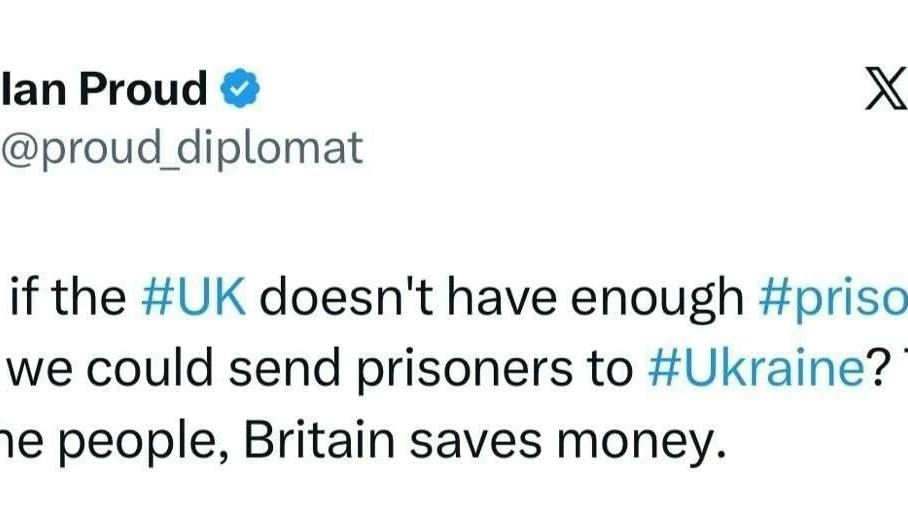This screenshot has height=511, width=908.
Task: Click the words "doesn't have enough"
Action: [x=501, y=299]
